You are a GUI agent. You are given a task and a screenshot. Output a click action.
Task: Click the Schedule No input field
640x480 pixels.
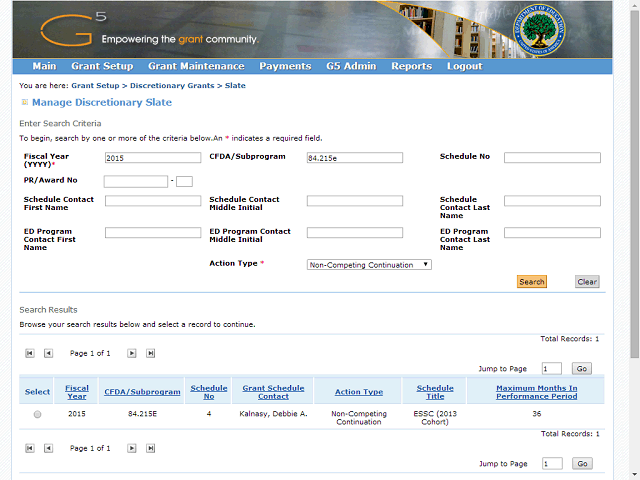tap(552, 158)
